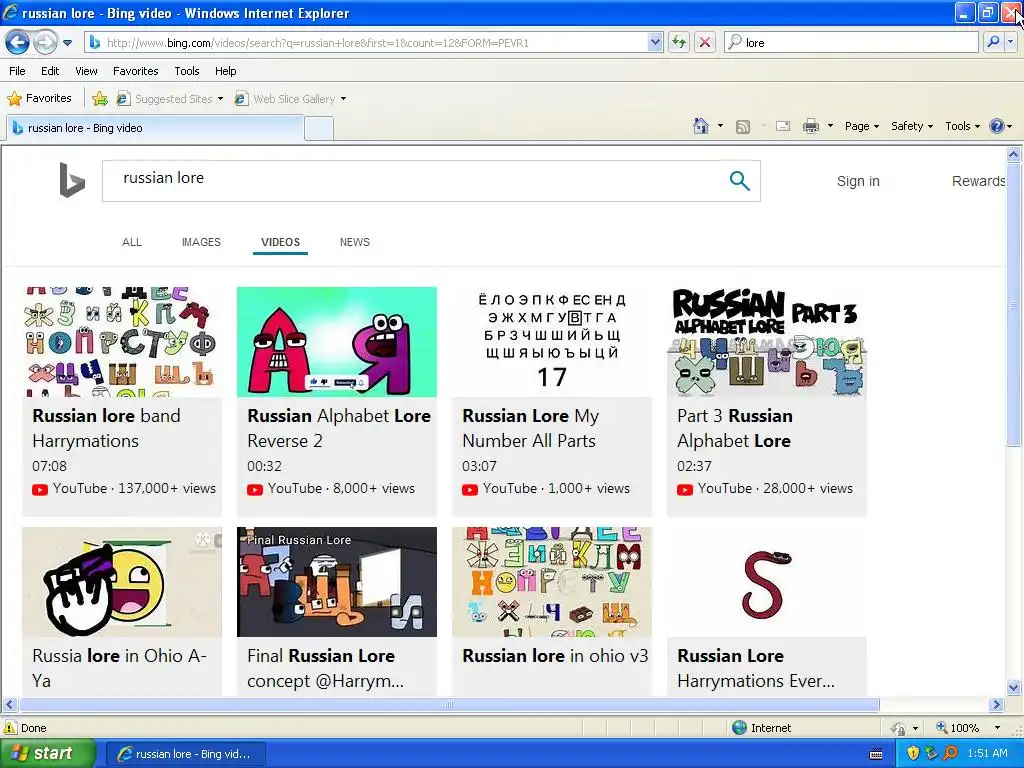Switch to the ALL results tab

(x=132, y=242)
